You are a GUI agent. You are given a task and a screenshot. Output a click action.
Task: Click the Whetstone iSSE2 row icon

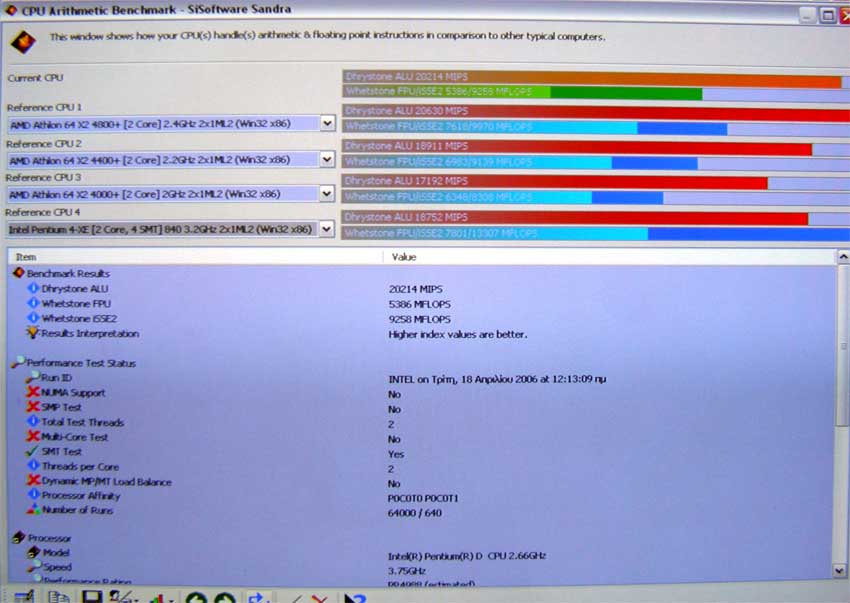coord(34,317)
